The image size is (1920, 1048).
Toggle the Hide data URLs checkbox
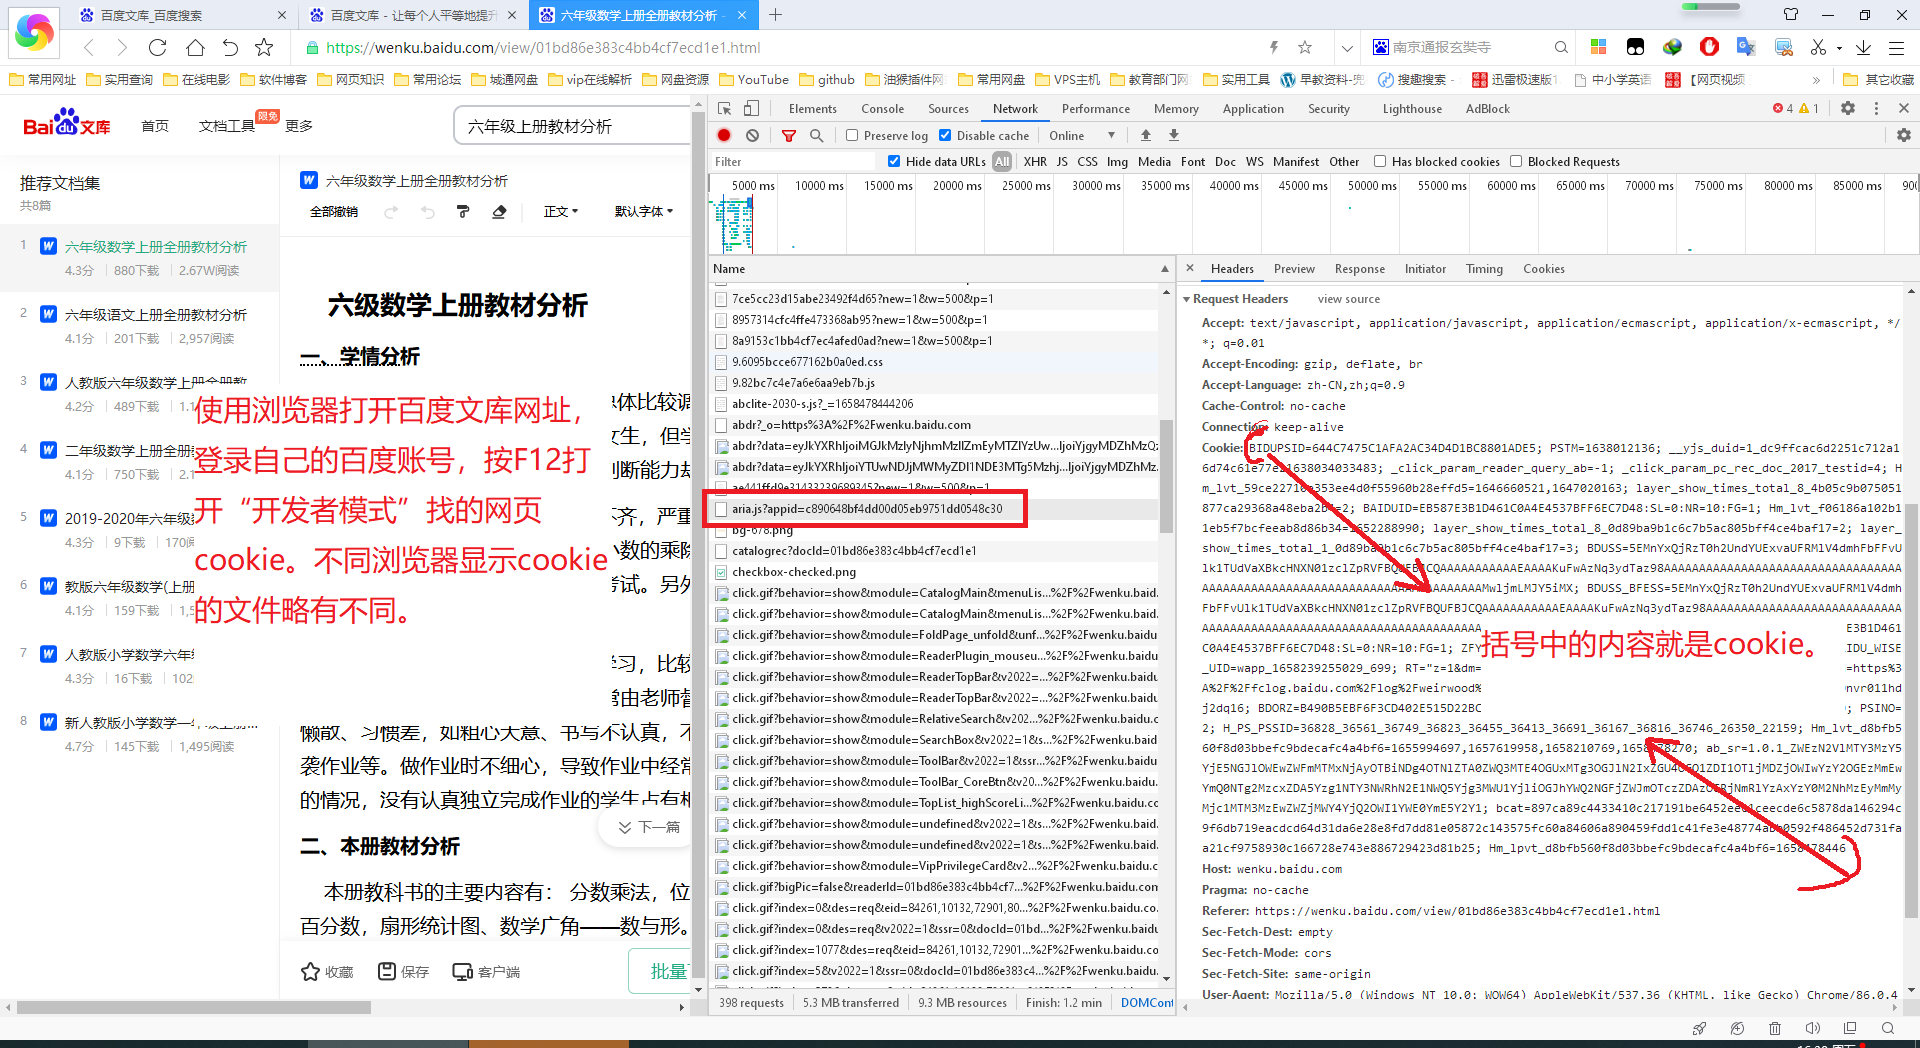coord(894,162)
